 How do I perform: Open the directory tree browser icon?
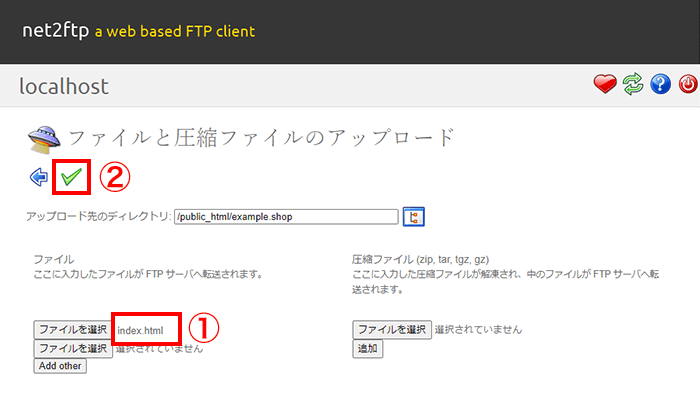[x=413, y=216]
